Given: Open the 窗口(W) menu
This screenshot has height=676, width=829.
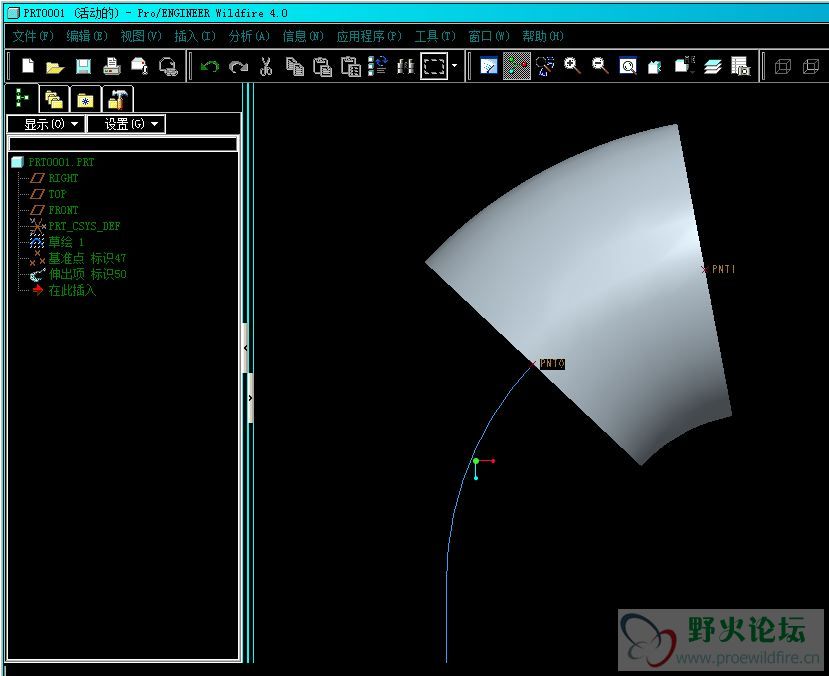Looking at the screenshot, I should pos(489,36).
